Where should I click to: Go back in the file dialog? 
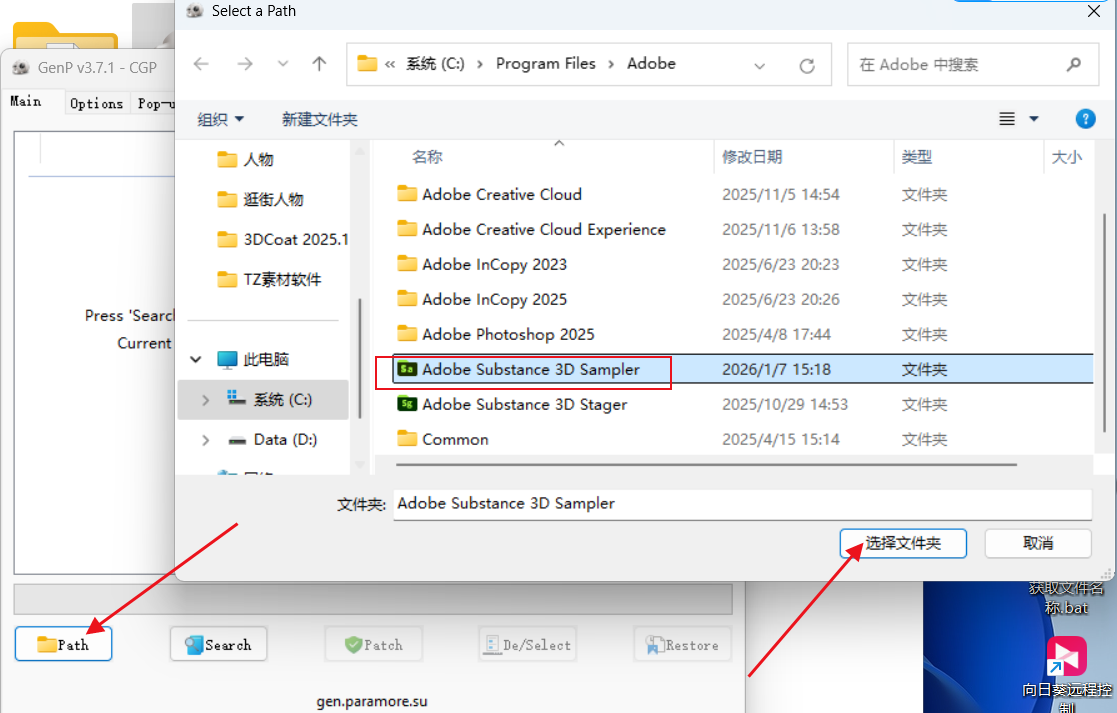[x=202, y=64]
